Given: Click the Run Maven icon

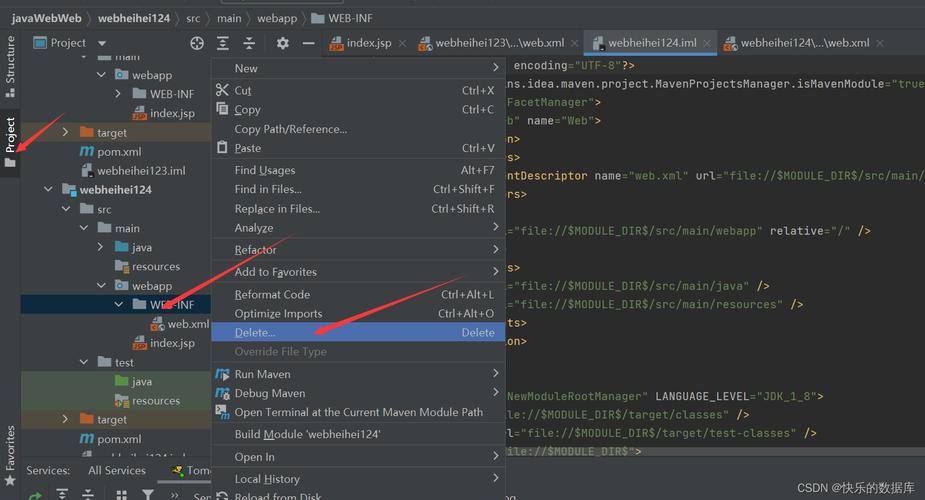Looking at the screenshot, I should point(222,374).
